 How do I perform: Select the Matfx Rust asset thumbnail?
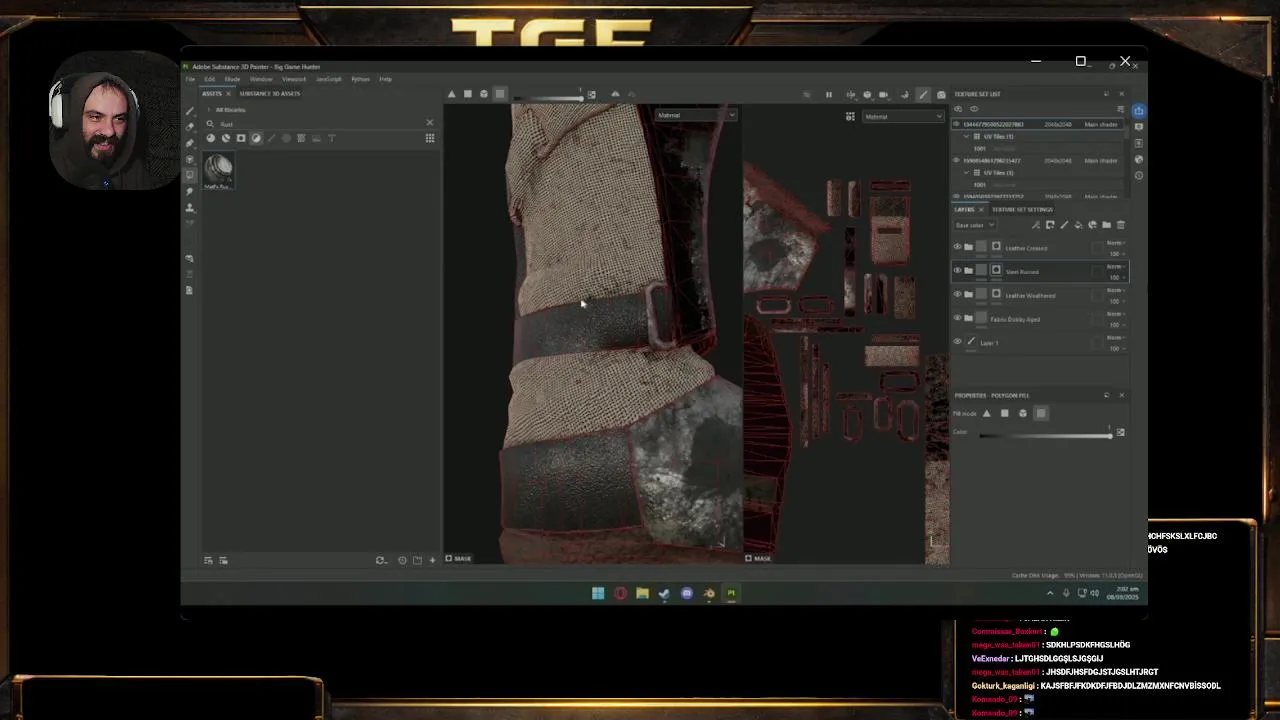coord(218,171)
